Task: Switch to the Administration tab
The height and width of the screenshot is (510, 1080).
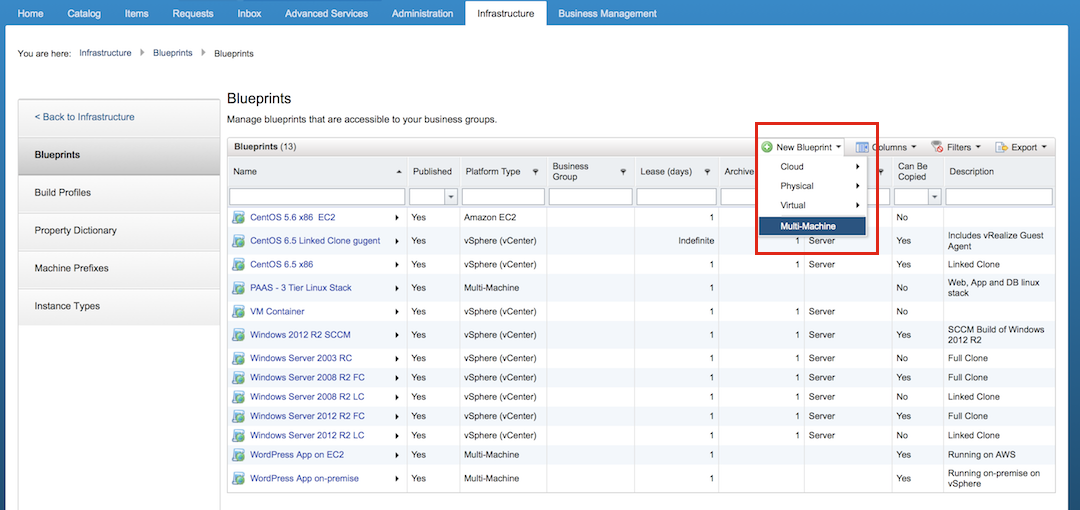Action: (x=422, y=13)
